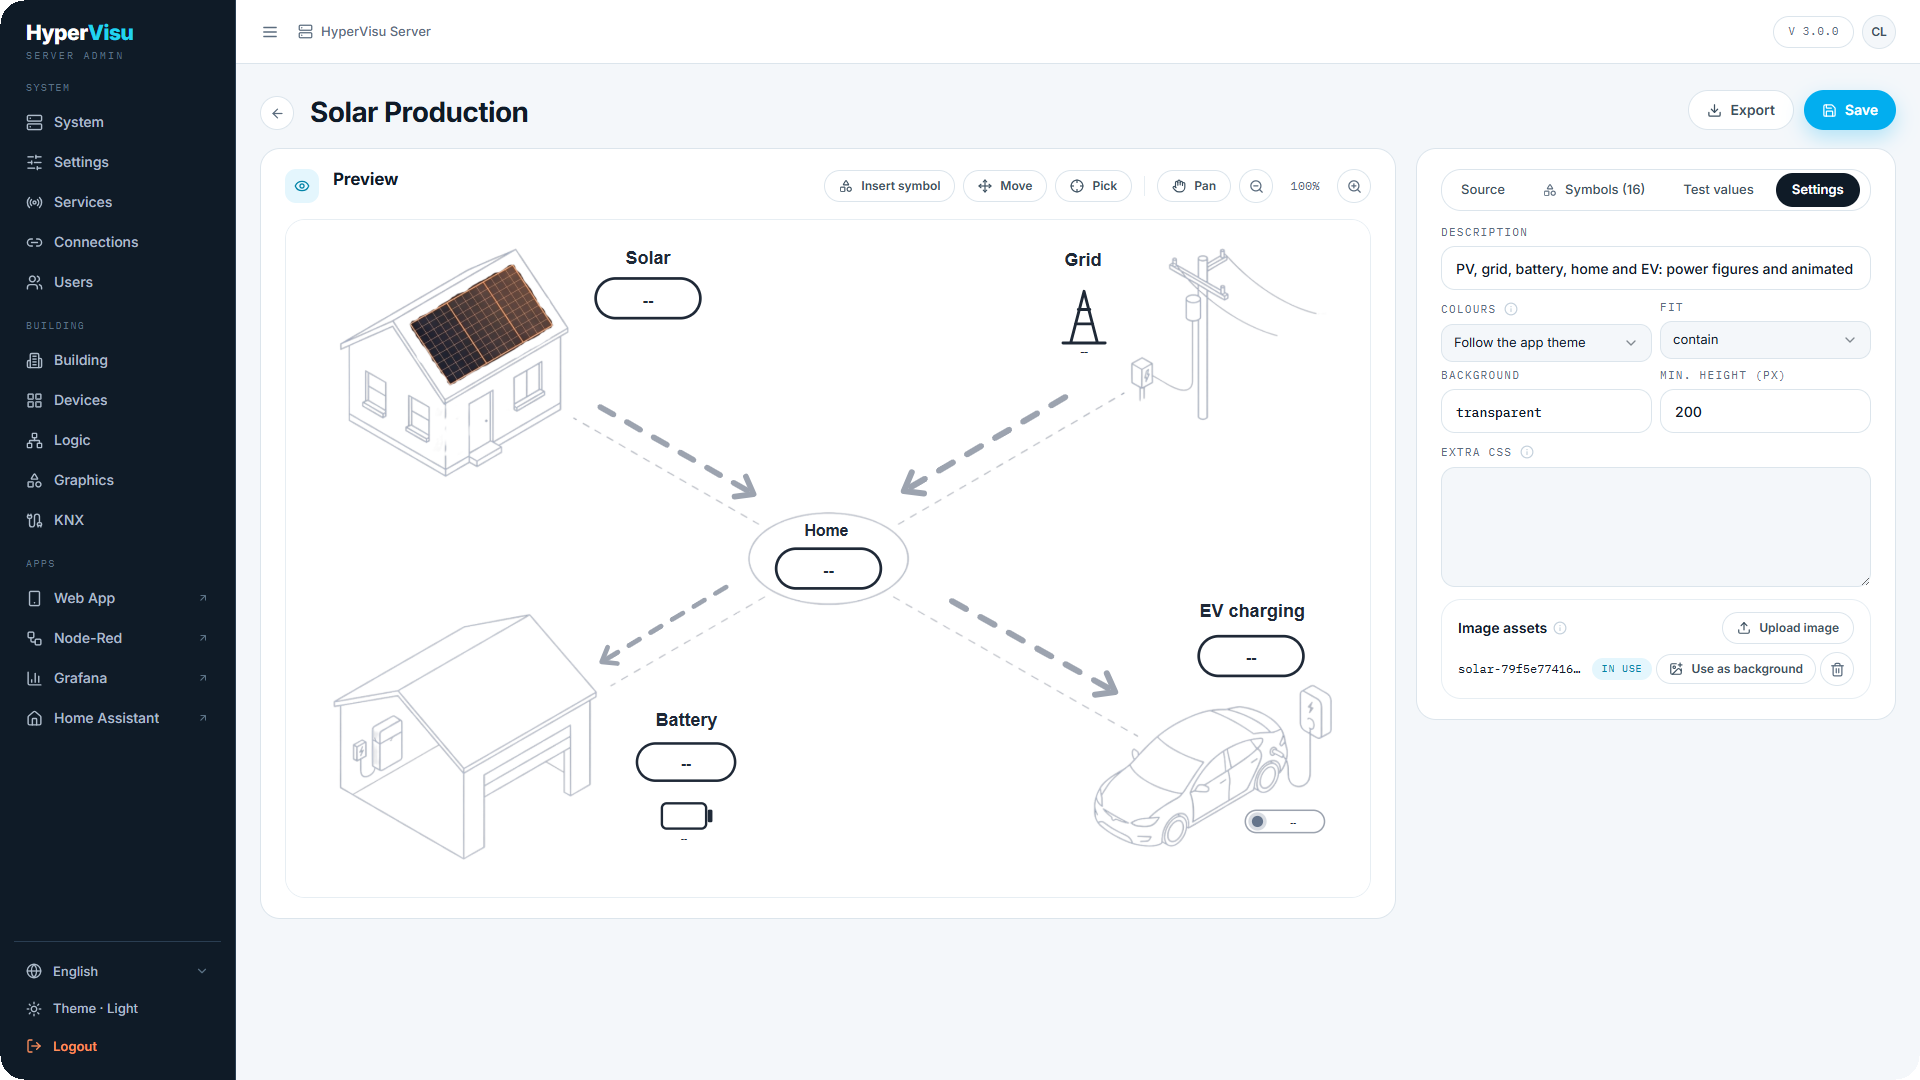Open Connections in the sidebar
The width and height of the screenshot is (1920, 1080).
click(118, 242)
